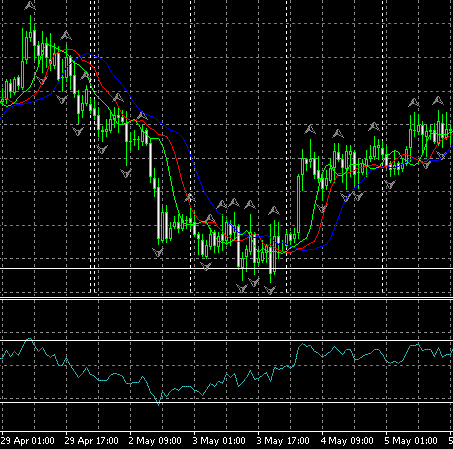Image resolution: width=453 pixels, height=450 pixels.
Task: Select the upper white level line in the indicator window
Action: [x=226, y=340]
